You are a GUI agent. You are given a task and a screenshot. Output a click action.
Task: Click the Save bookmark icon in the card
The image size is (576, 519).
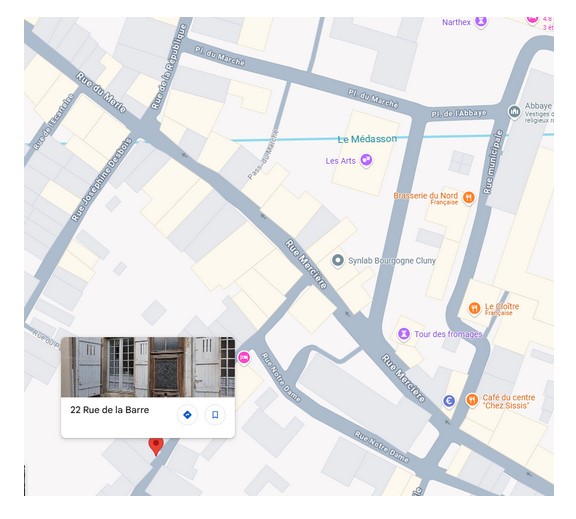click(x=215, y=415)
